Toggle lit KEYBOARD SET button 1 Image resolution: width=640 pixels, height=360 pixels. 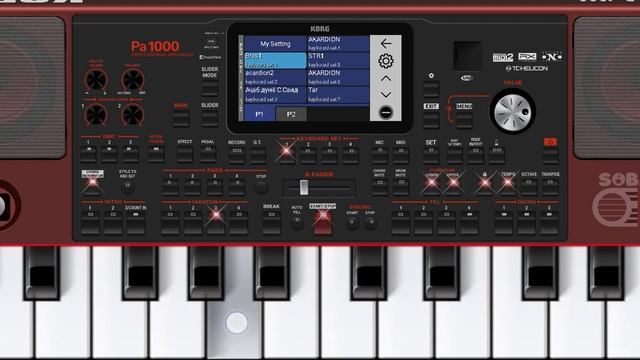click(287, 155)
